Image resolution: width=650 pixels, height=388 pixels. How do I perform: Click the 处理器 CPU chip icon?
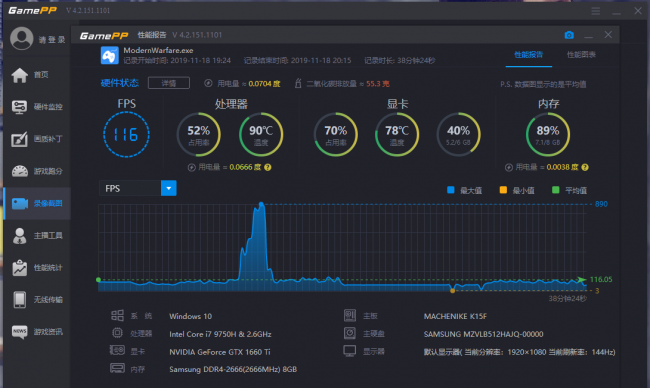[117, 333]
